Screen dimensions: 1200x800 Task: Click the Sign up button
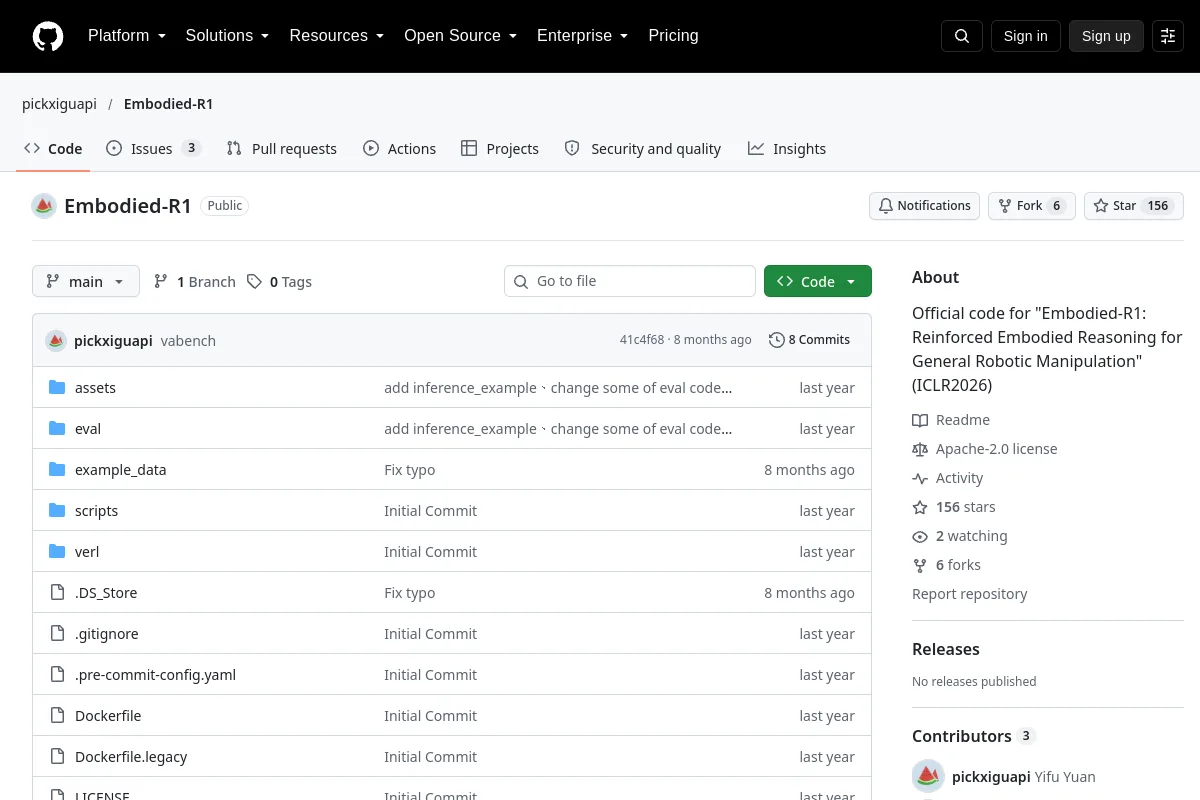(1106, 36)
